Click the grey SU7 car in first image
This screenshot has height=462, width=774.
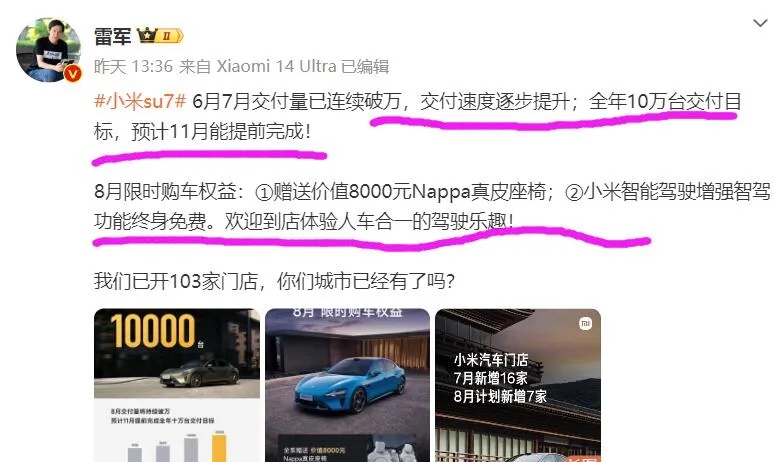(x=200, y=373)
